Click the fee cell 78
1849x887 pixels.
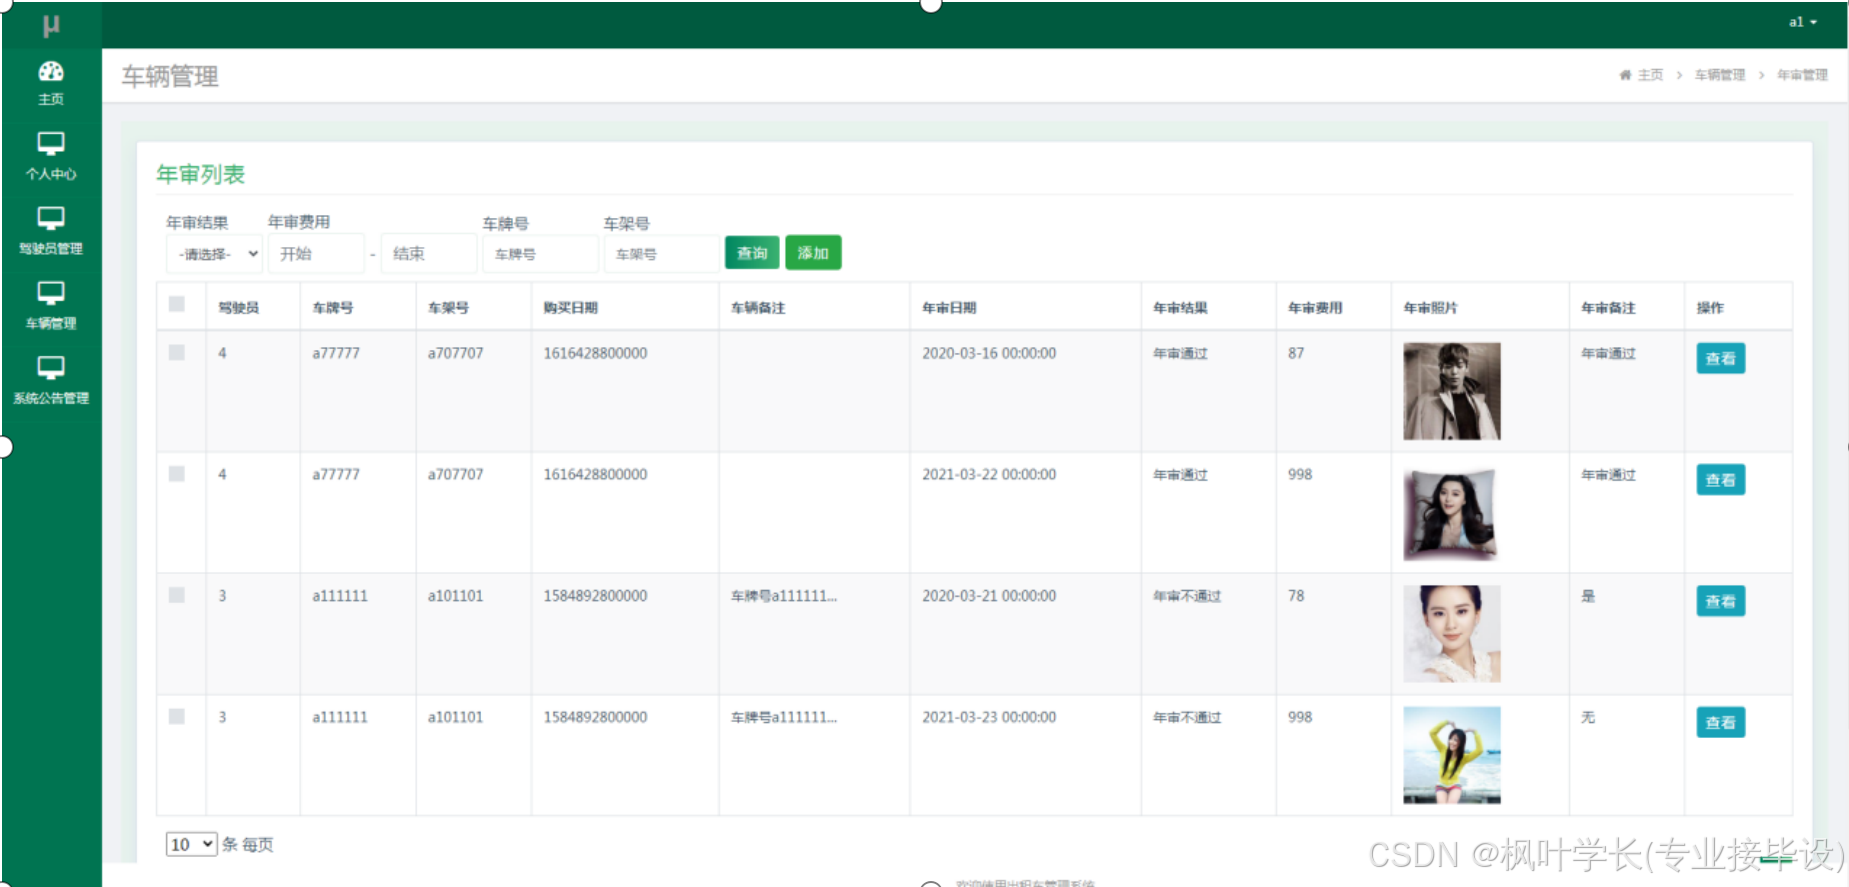coord(1296,596)
